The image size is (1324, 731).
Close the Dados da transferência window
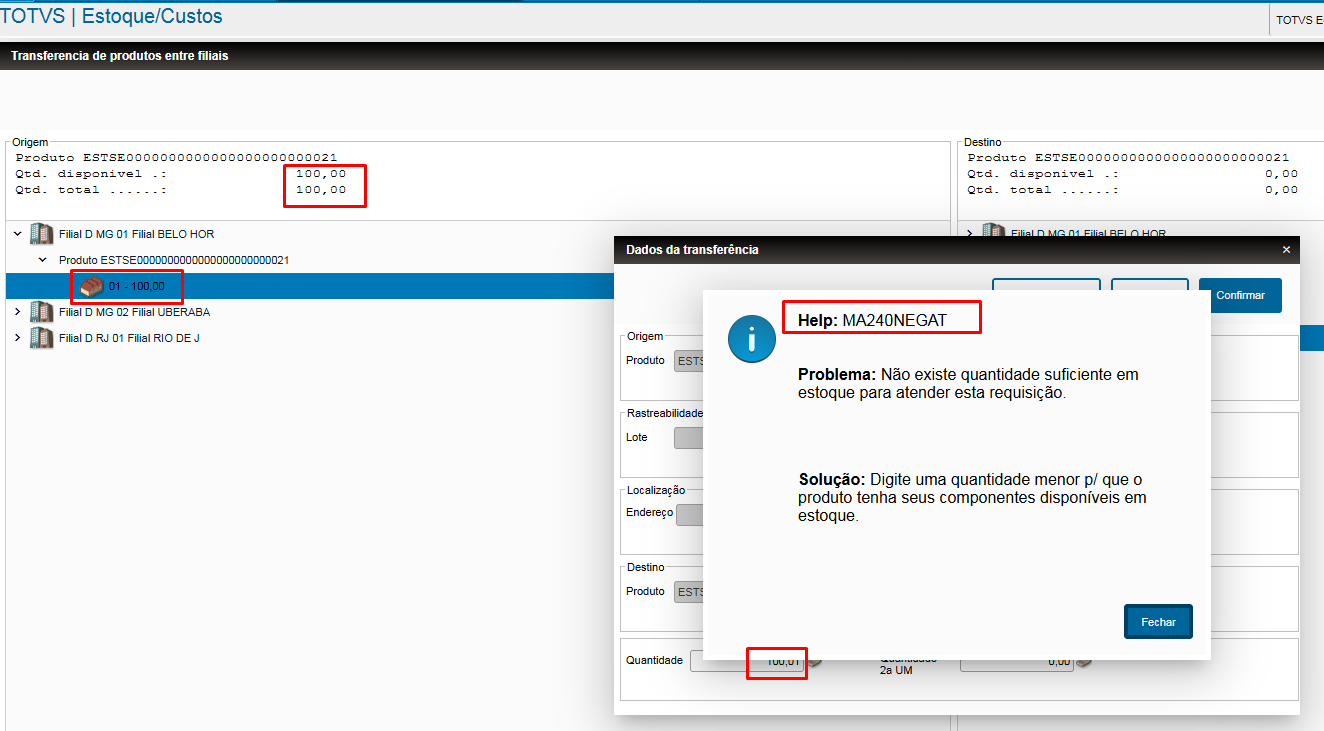tap(1286, 250)
